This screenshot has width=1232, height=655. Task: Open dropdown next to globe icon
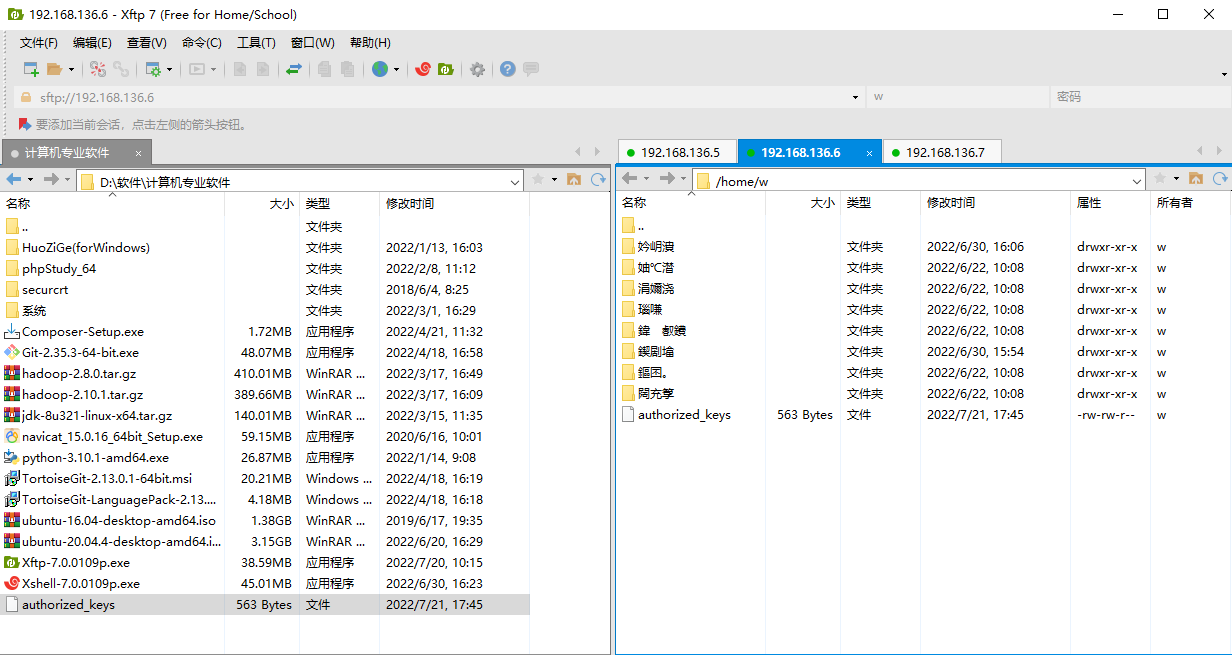point(396,70)
